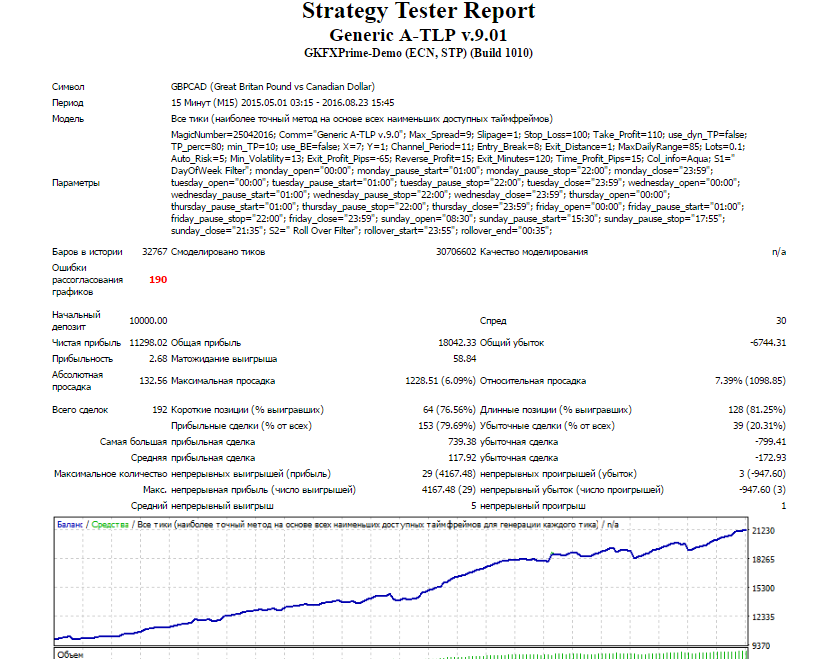The width and height of the screenshot is (828, 659).
Task: Click the 'Модель' row label
Action: [x=68, y=119]
